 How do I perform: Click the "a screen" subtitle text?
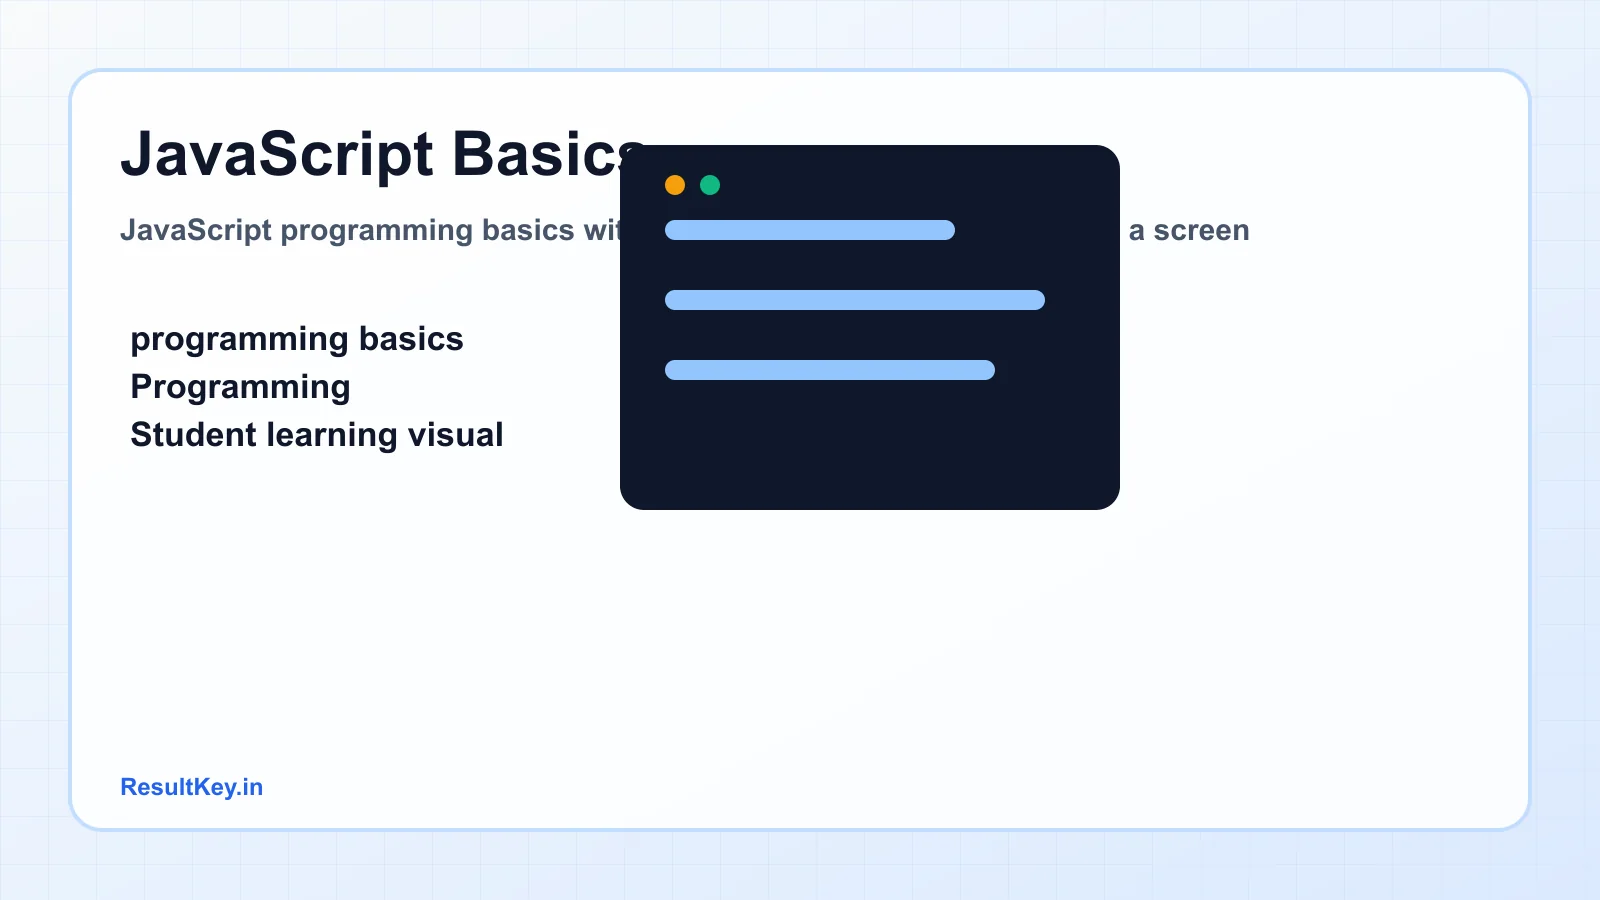point(1189,230)
